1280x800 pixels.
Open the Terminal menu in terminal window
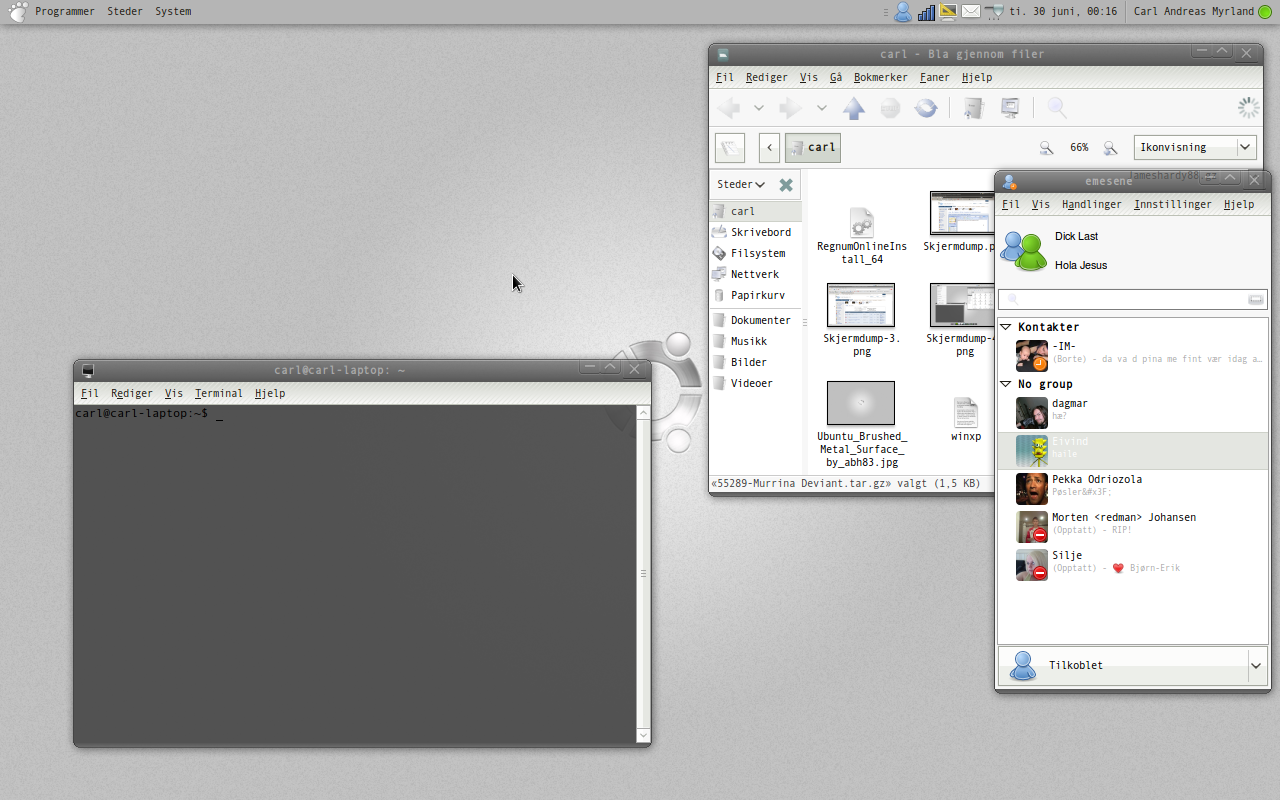point(219,393)
